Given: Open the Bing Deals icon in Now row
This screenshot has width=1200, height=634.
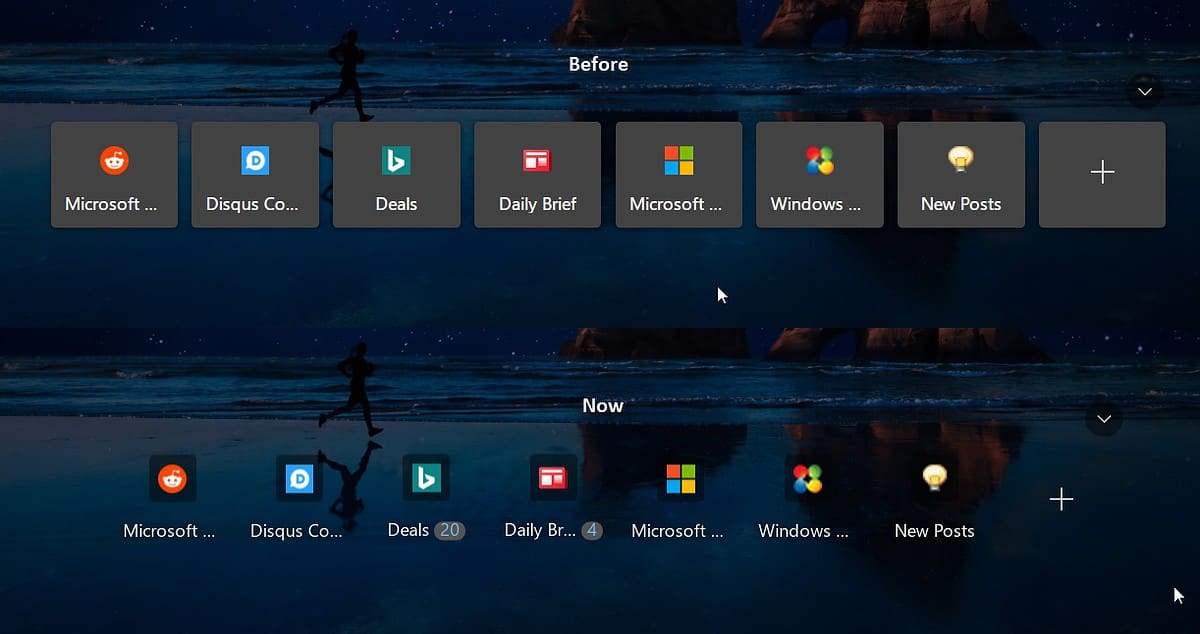Looking at the screenshot, I should click(426, 478).
